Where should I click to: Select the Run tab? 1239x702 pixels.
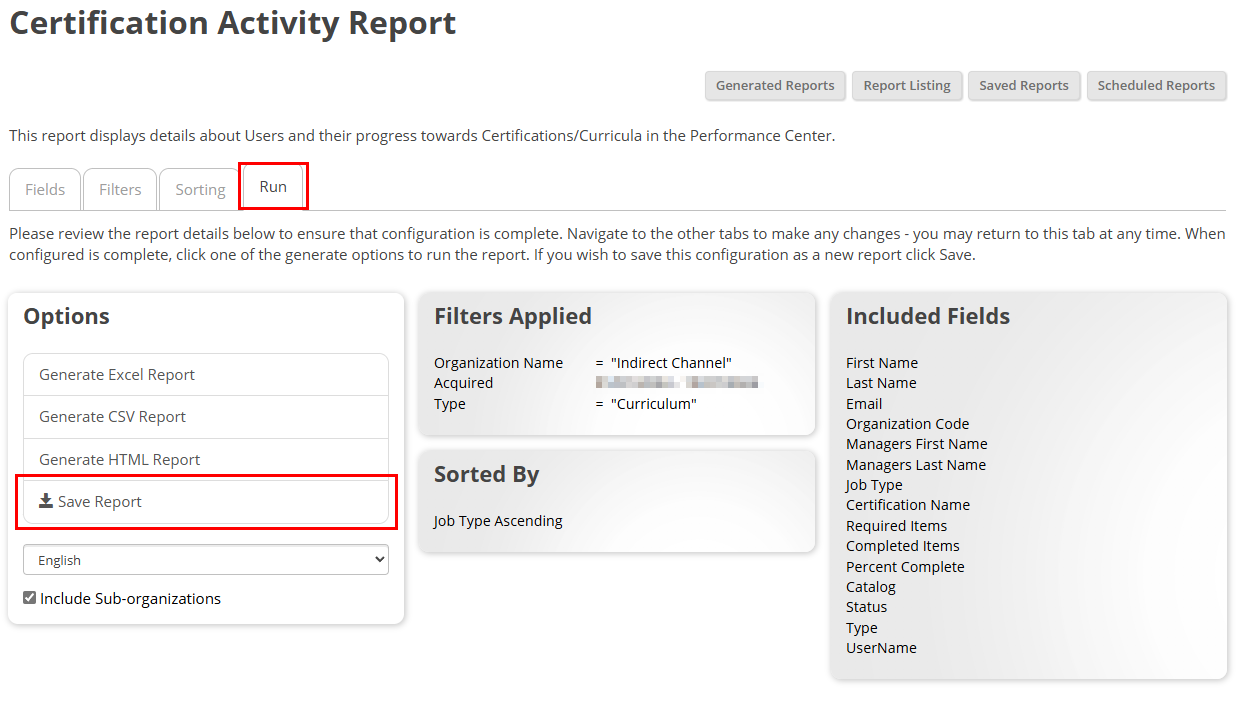(273, 185)
